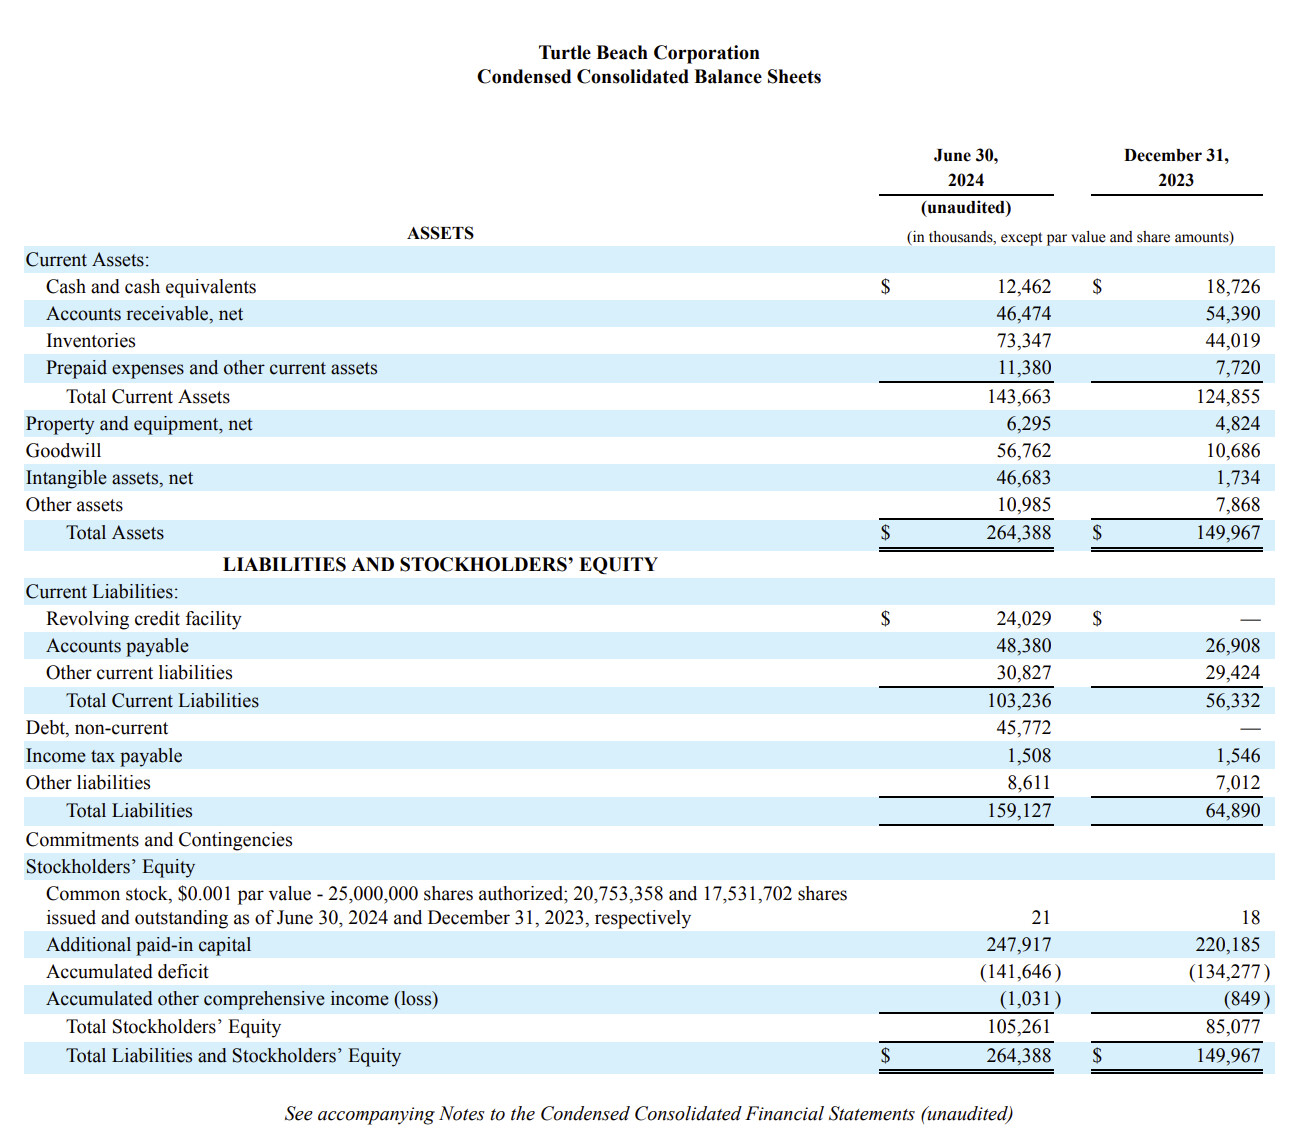Click the "Intangible assets, net" label
Viewport: 1299px width, 1128px height.
109,478
